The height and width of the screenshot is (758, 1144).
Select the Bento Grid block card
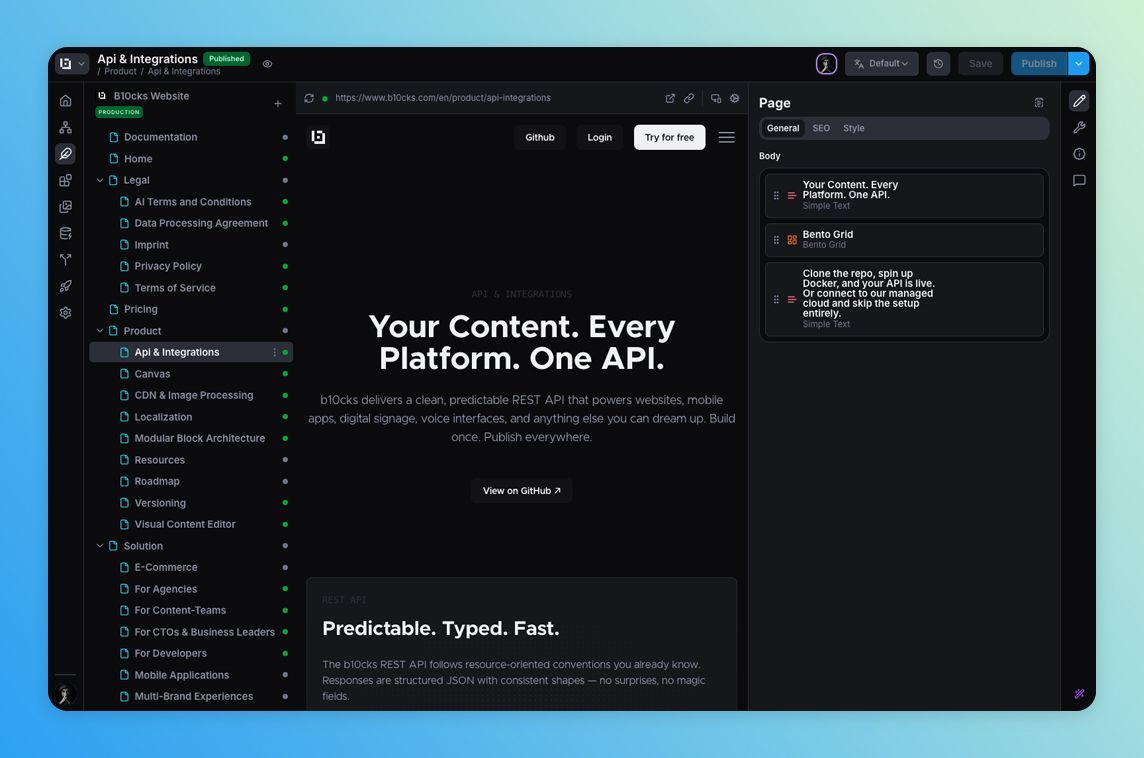coord(904,240)
